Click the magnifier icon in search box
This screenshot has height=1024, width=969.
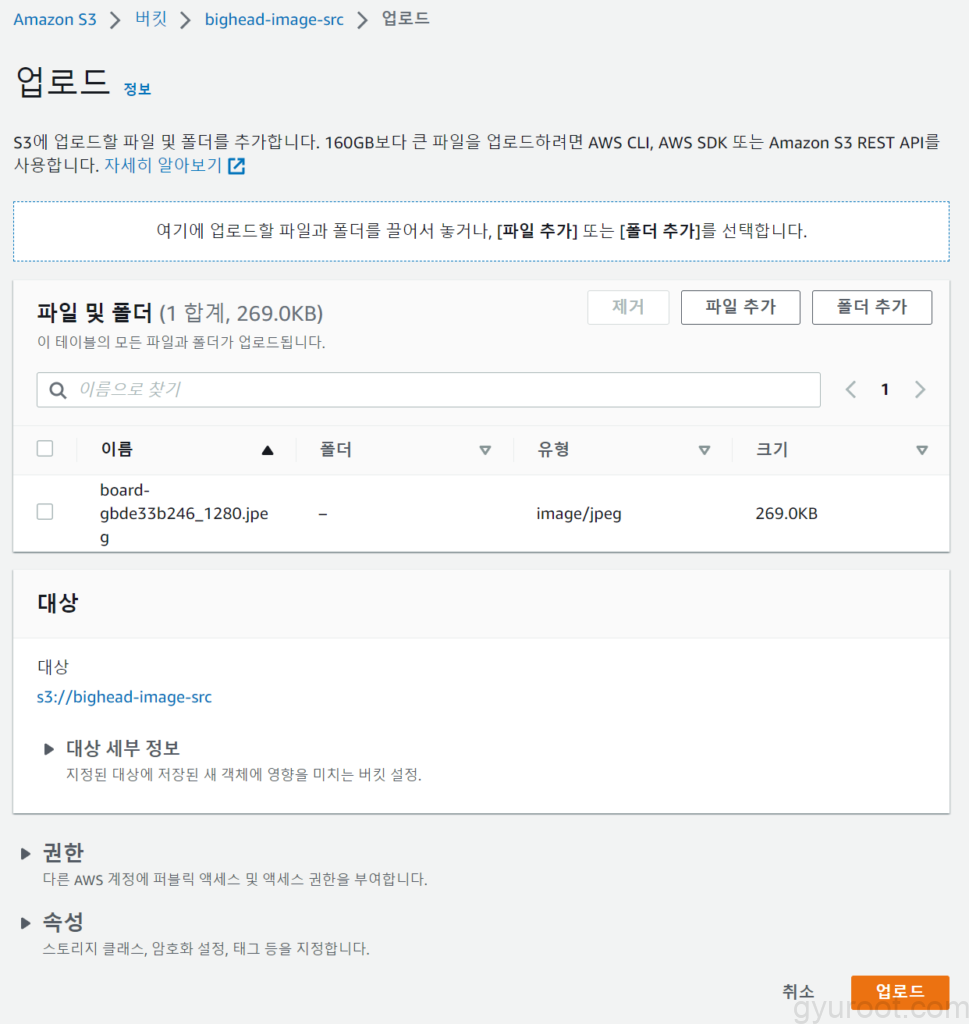point(58,390)
